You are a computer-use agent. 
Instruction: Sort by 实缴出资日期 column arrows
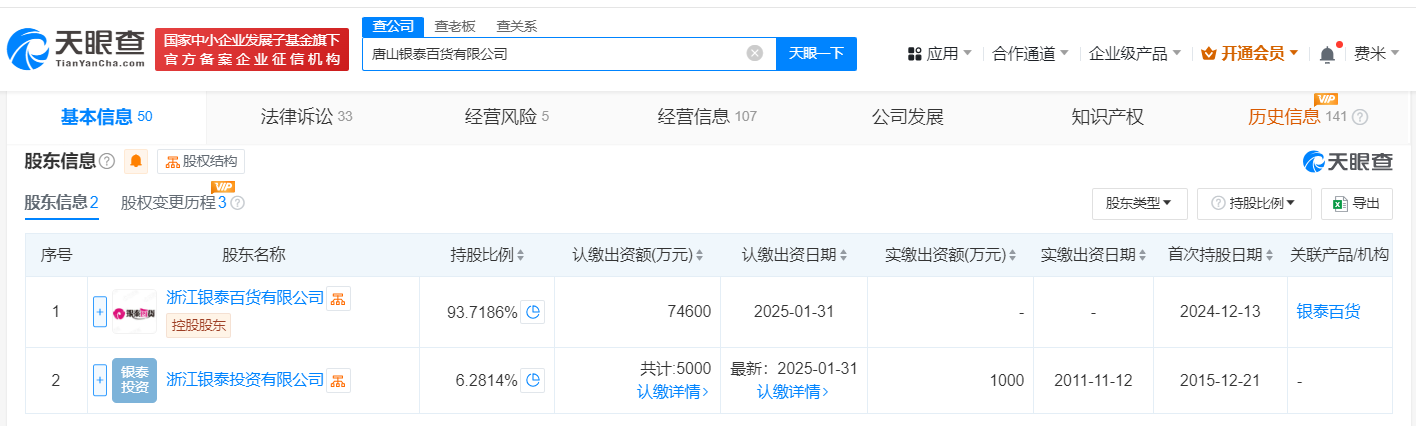point(1142,255)
